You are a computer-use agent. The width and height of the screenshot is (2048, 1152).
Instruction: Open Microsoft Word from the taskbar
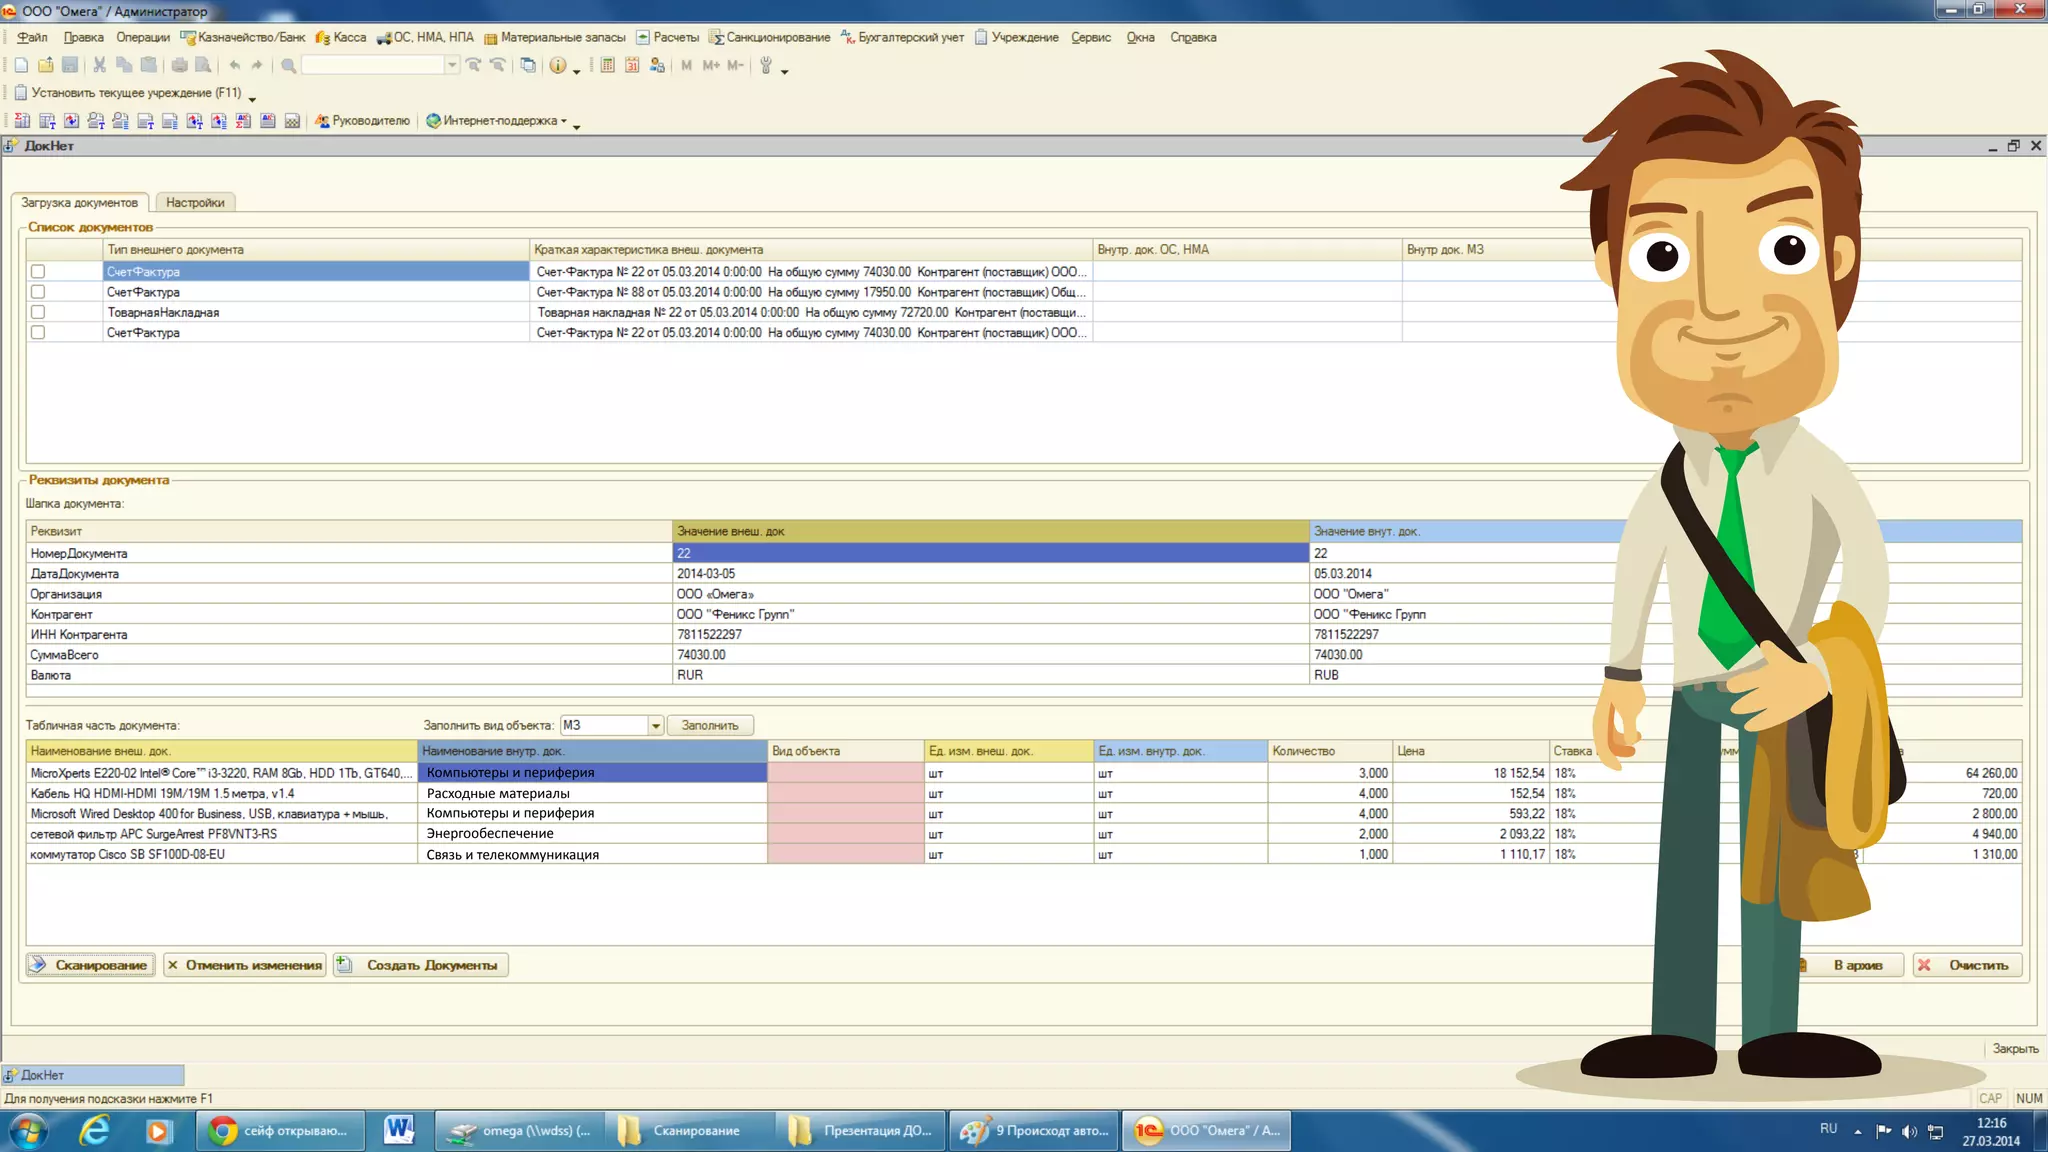tap(399, 1131)
